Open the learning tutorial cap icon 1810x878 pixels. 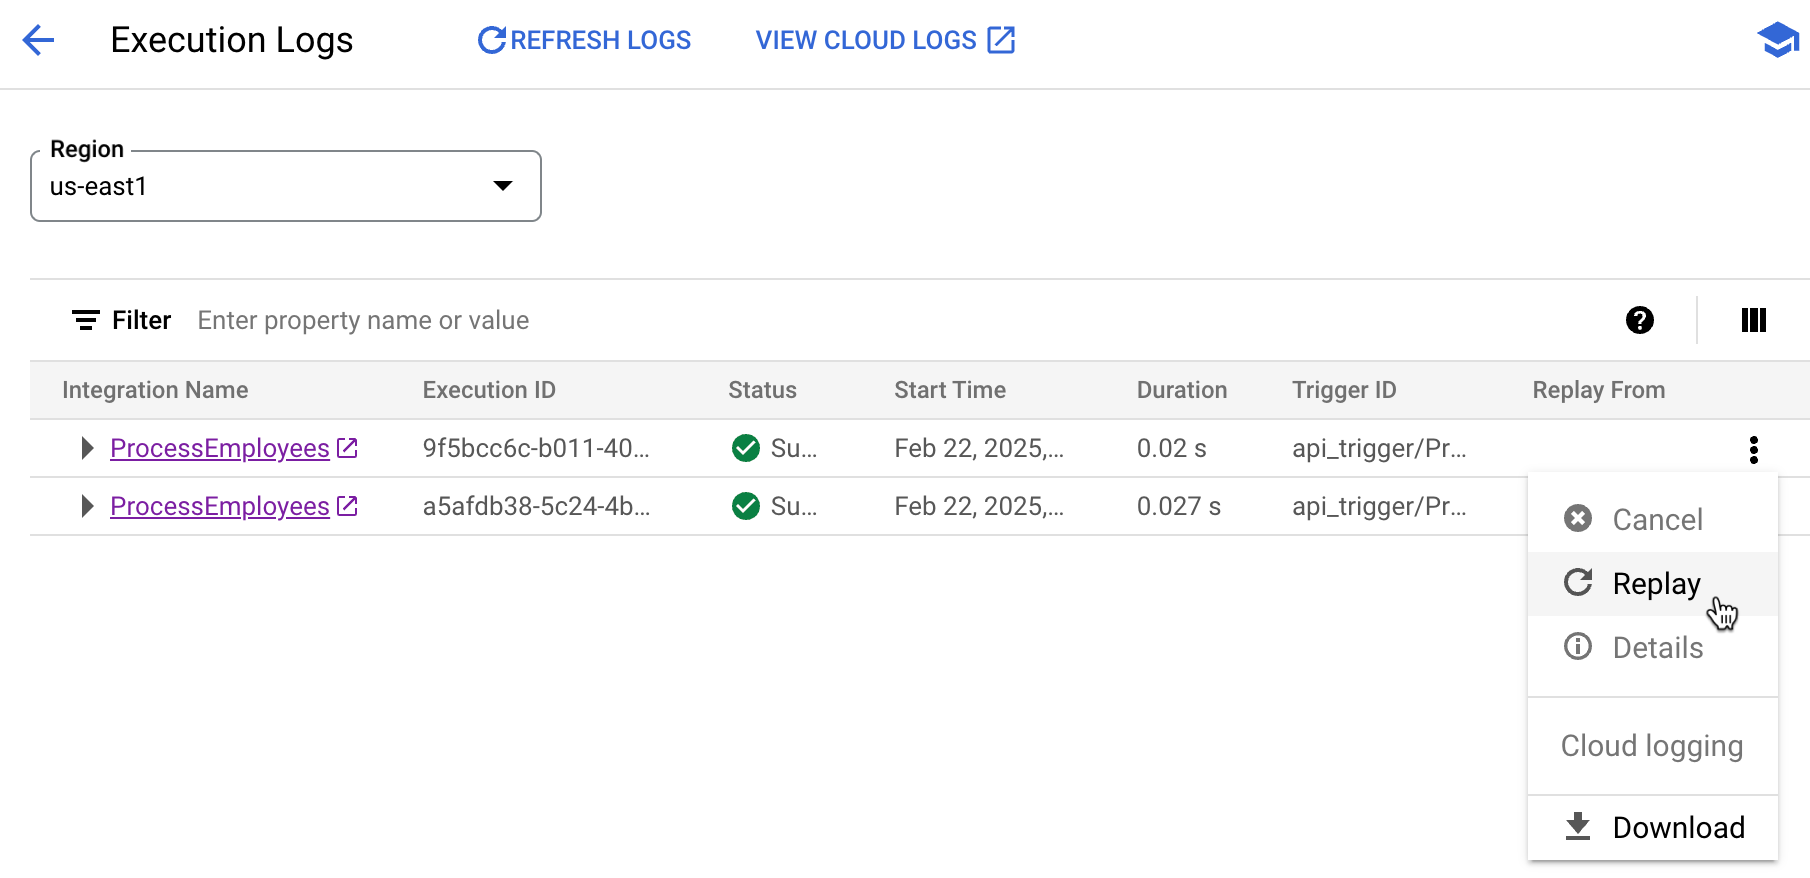pos(1777,40)
